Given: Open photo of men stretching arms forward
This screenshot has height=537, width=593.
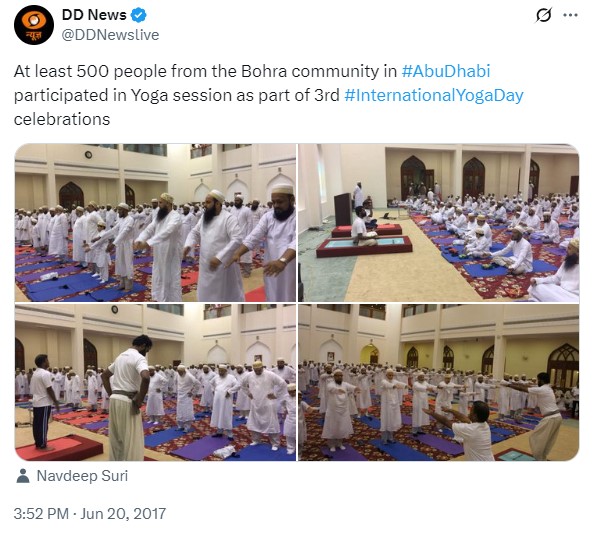Looking at the screenshot, I should click(155, 223).
